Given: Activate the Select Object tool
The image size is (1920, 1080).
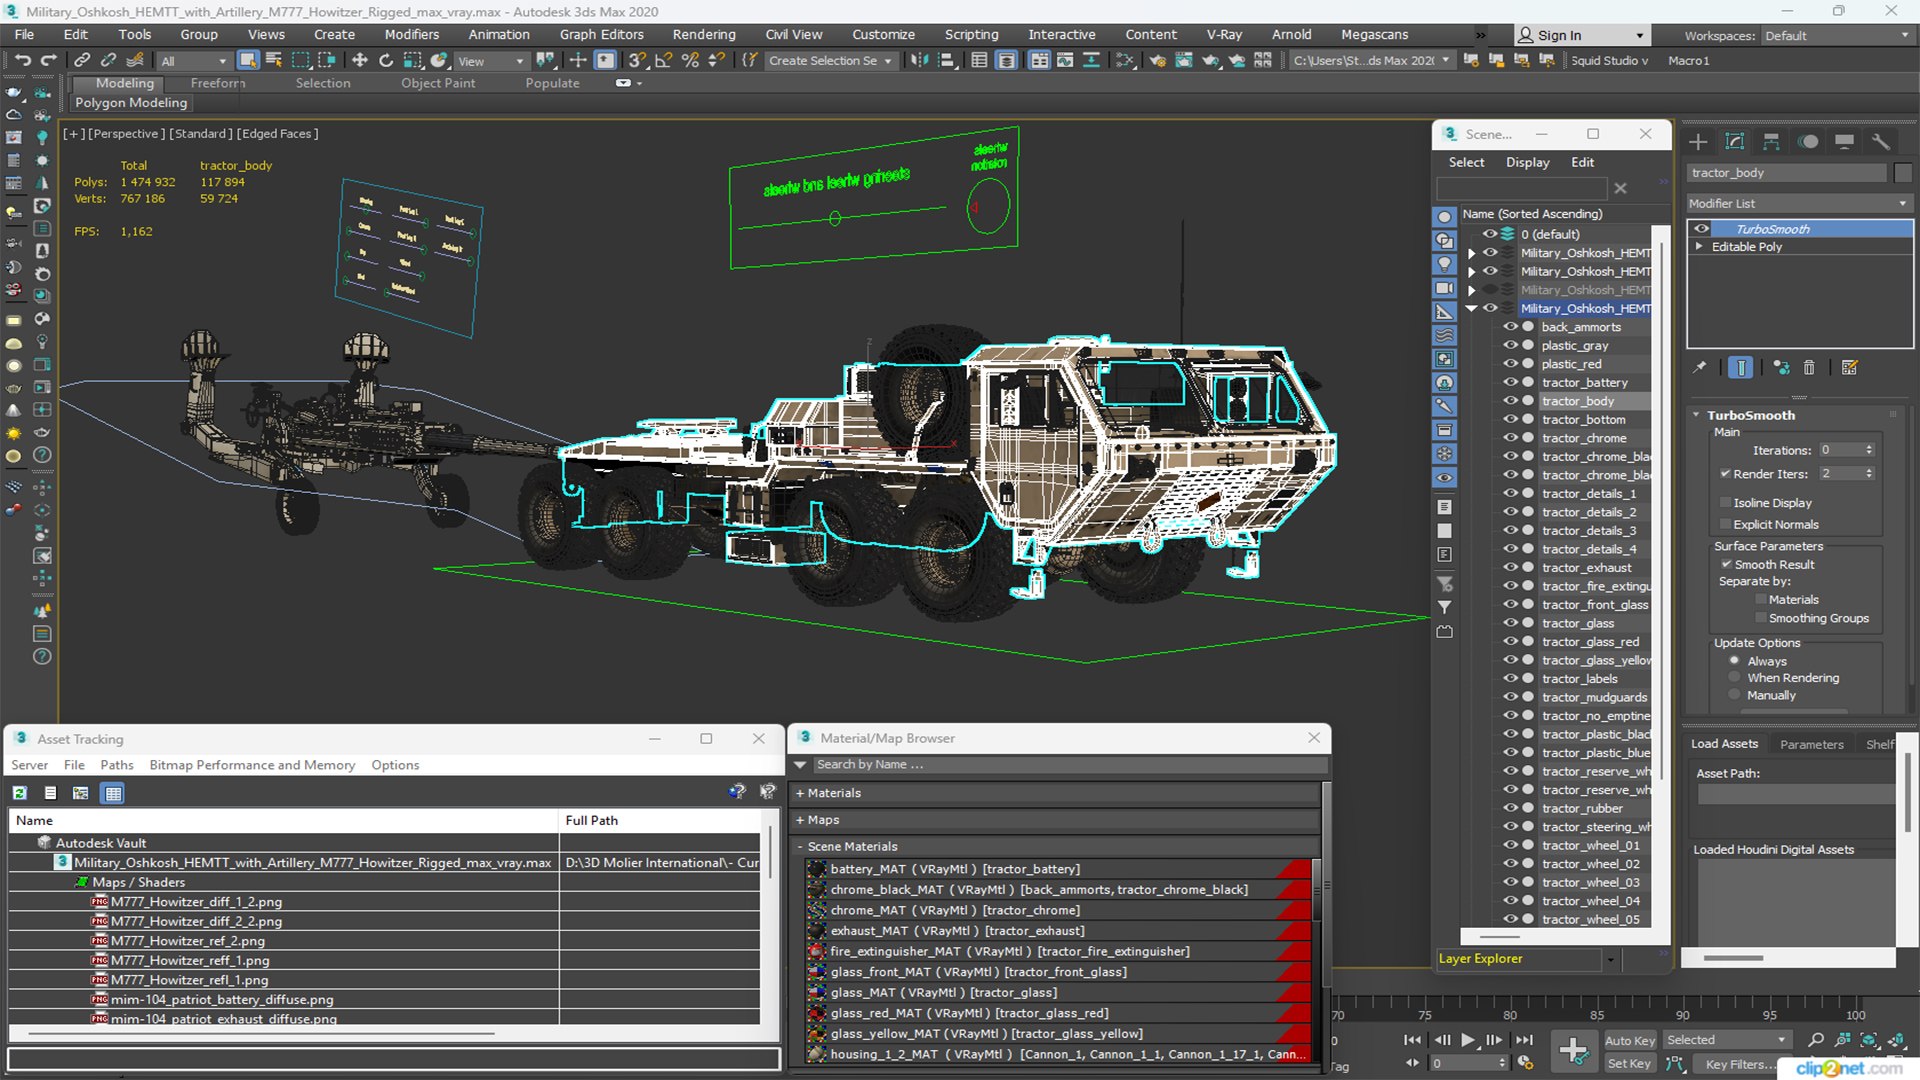Looking at the screenshot, I should pos(248,61).
